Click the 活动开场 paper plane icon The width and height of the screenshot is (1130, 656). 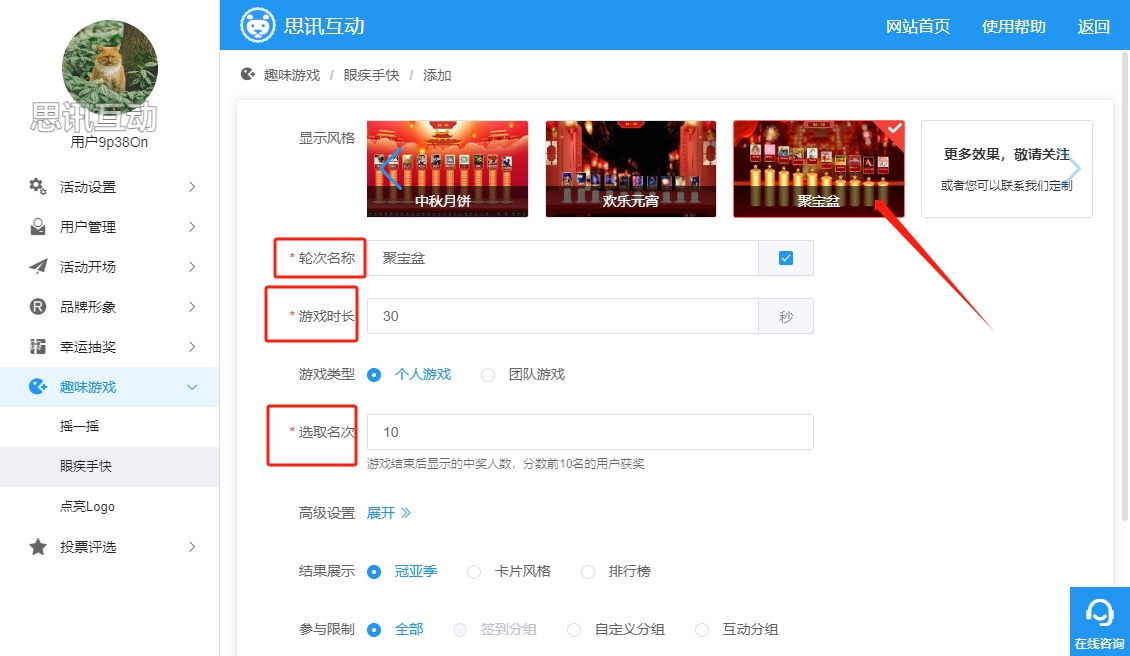click(x=38, y=267)
